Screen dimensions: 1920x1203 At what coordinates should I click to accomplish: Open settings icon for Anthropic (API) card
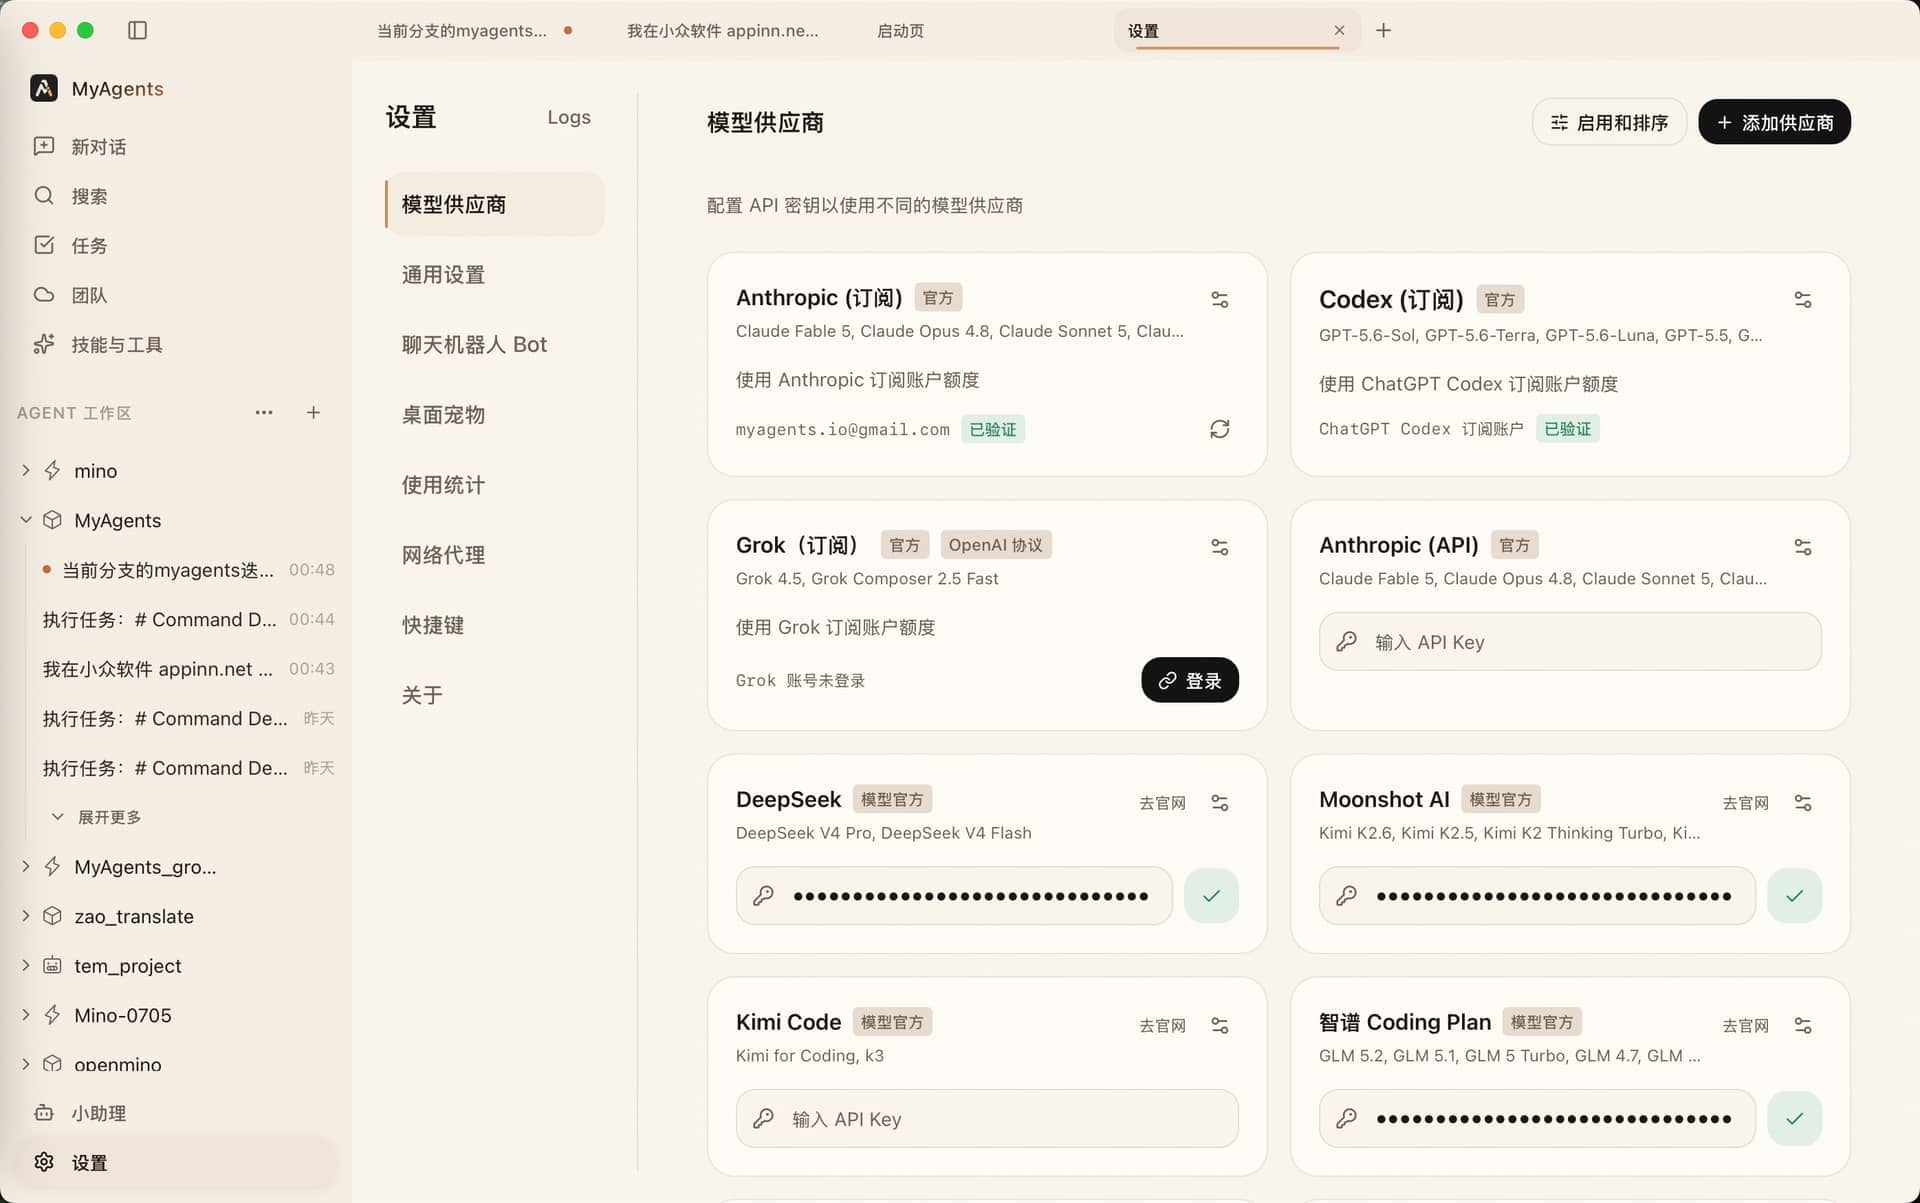tap(1803, 547)
